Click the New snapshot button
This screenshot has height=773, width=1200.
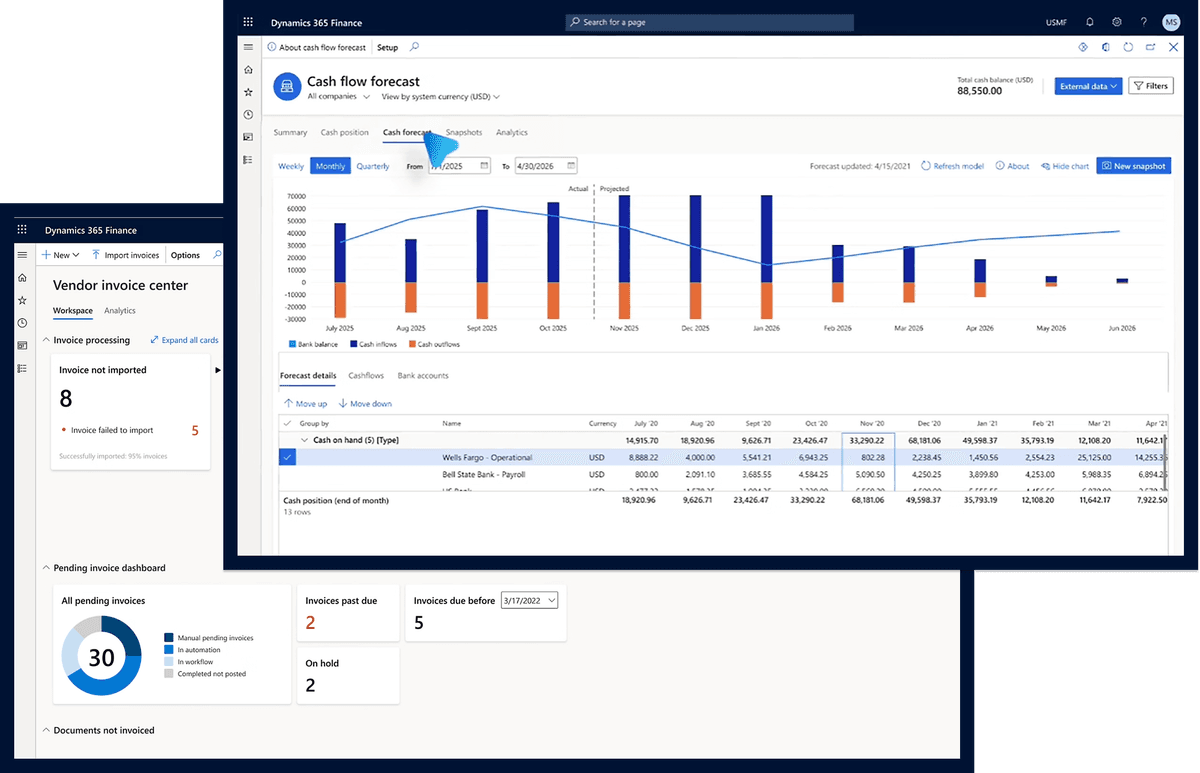click(1133, 166)
